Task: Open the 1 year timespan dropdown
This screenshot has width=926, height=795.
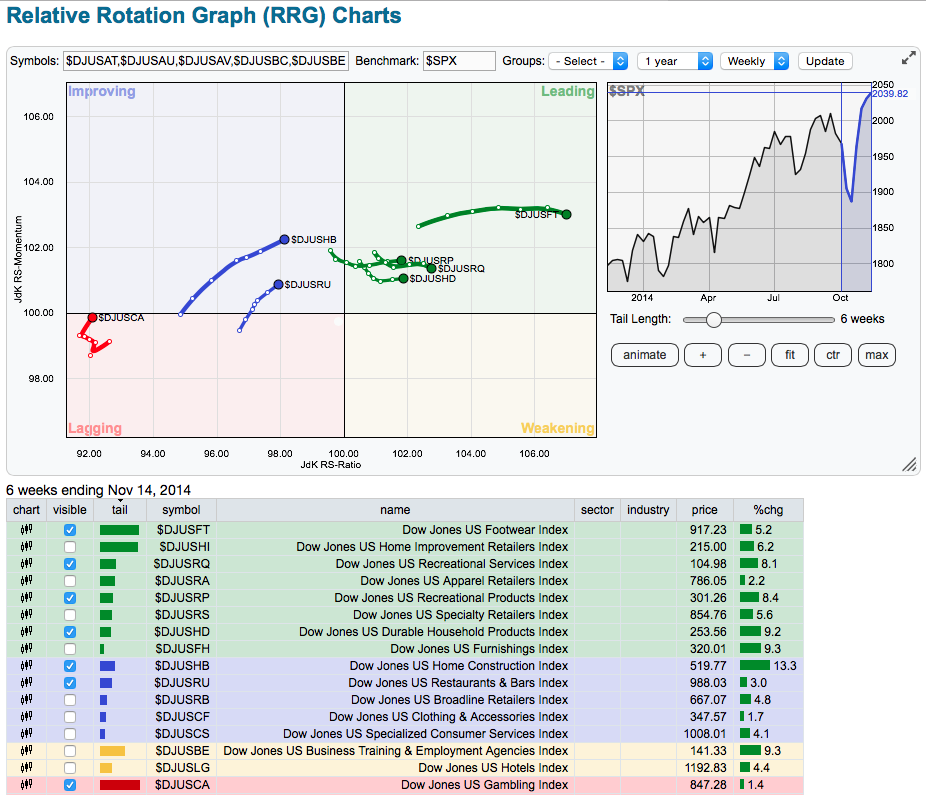Action: click(675, 61)
